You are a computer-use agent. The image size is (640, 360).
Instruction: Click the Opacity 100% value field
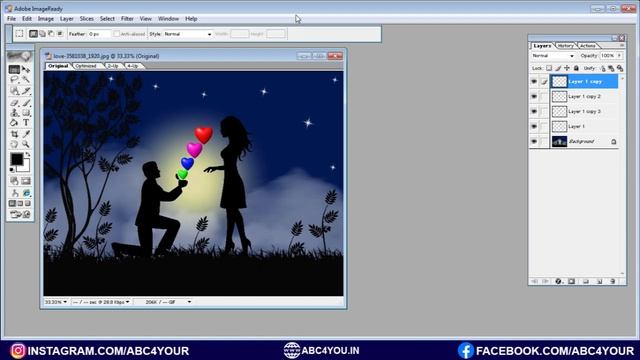pyautogui.click(x=607, y=56)
